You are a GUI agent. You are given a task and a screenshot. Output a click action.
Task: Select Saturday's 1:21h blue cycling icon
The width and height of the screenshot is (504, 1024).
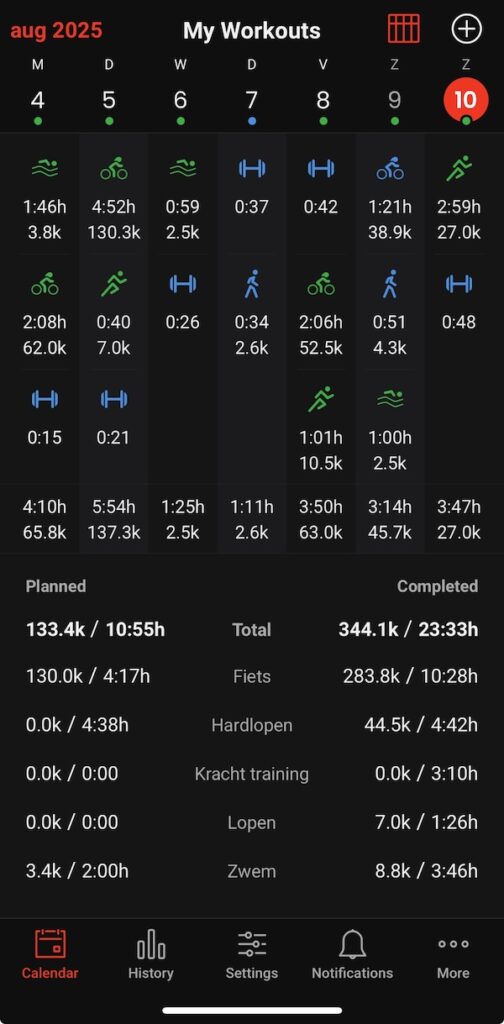click(x=390, y=168)
